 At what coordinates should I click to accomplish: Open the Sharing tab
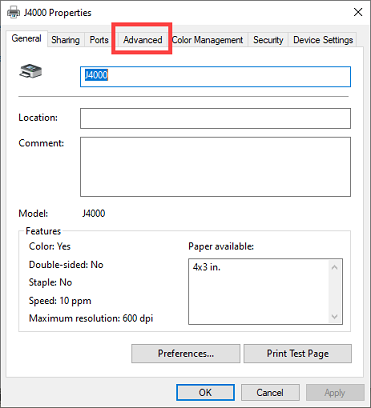pos(66,40)
